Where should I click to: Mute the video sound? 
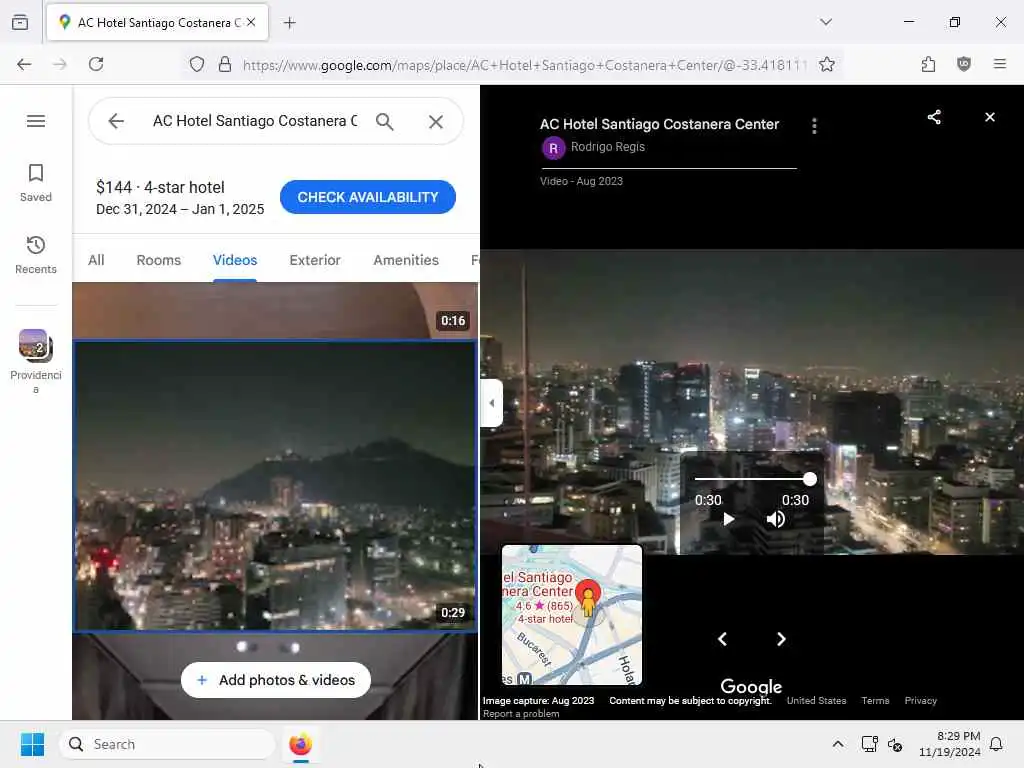(x=775, y=520)
